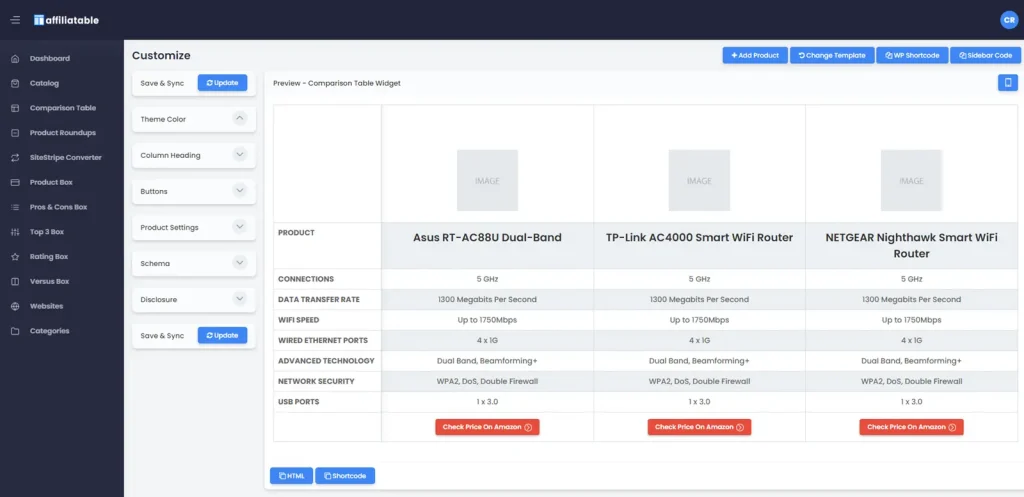Check Price On Amazon for TP-Link
1024x497 pixels.
click(x=699, y=427)
